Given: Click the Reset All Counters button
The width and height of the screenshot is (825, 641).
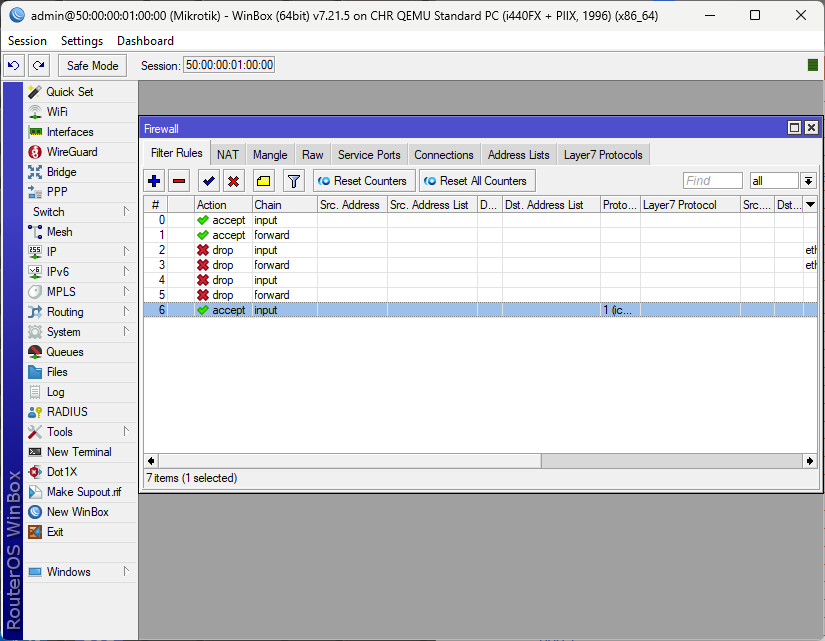Looking at the screenshot, I should pyautogui.click(x=477, y=181).
